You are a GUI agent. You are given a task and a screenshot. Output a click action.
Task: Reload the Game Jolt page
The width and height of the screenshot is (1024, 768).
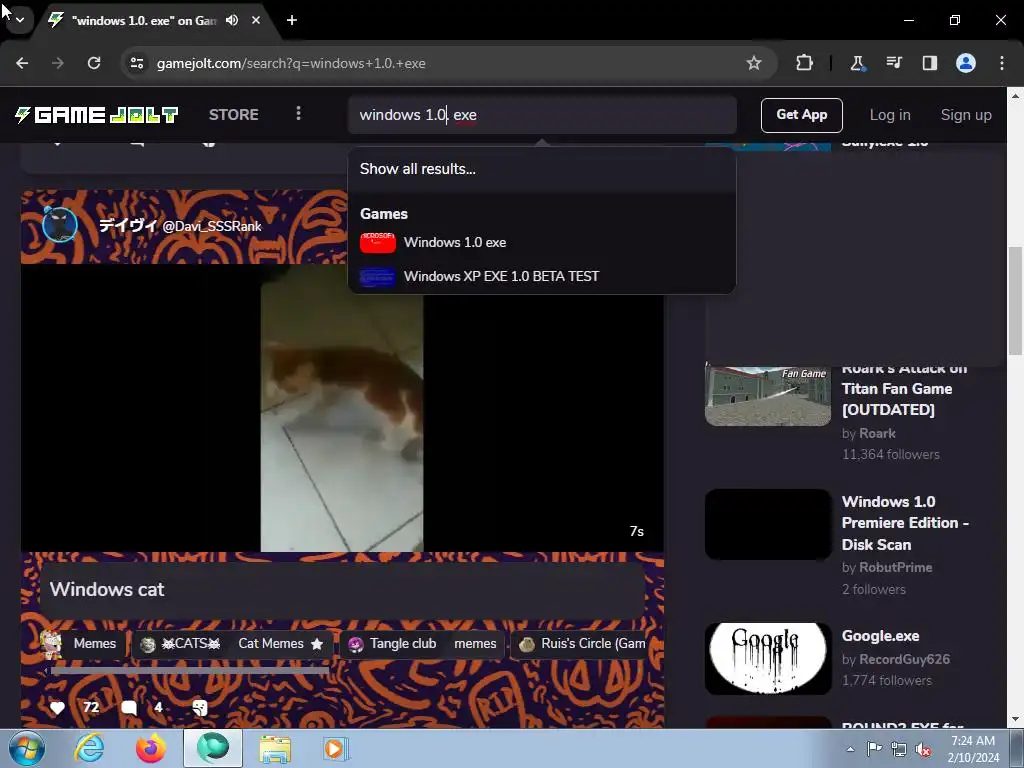click(x=94, y=63)
